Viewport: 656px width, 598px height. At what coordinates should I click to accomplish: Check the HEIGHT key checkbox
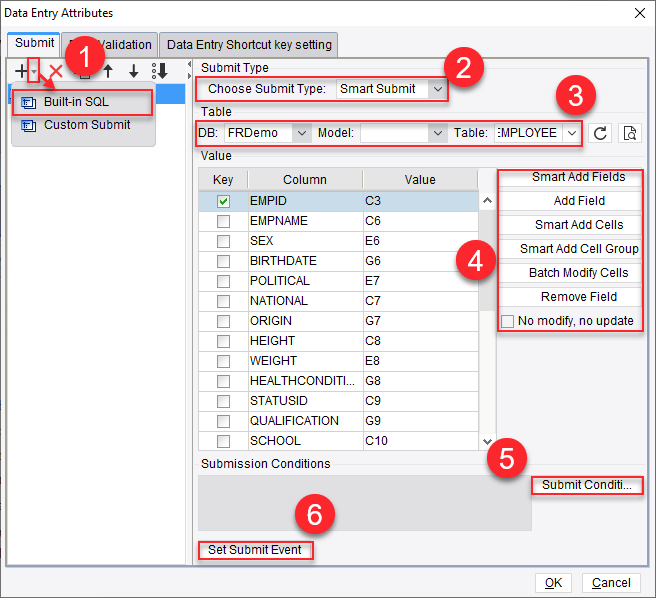click(x=223, y=341)
